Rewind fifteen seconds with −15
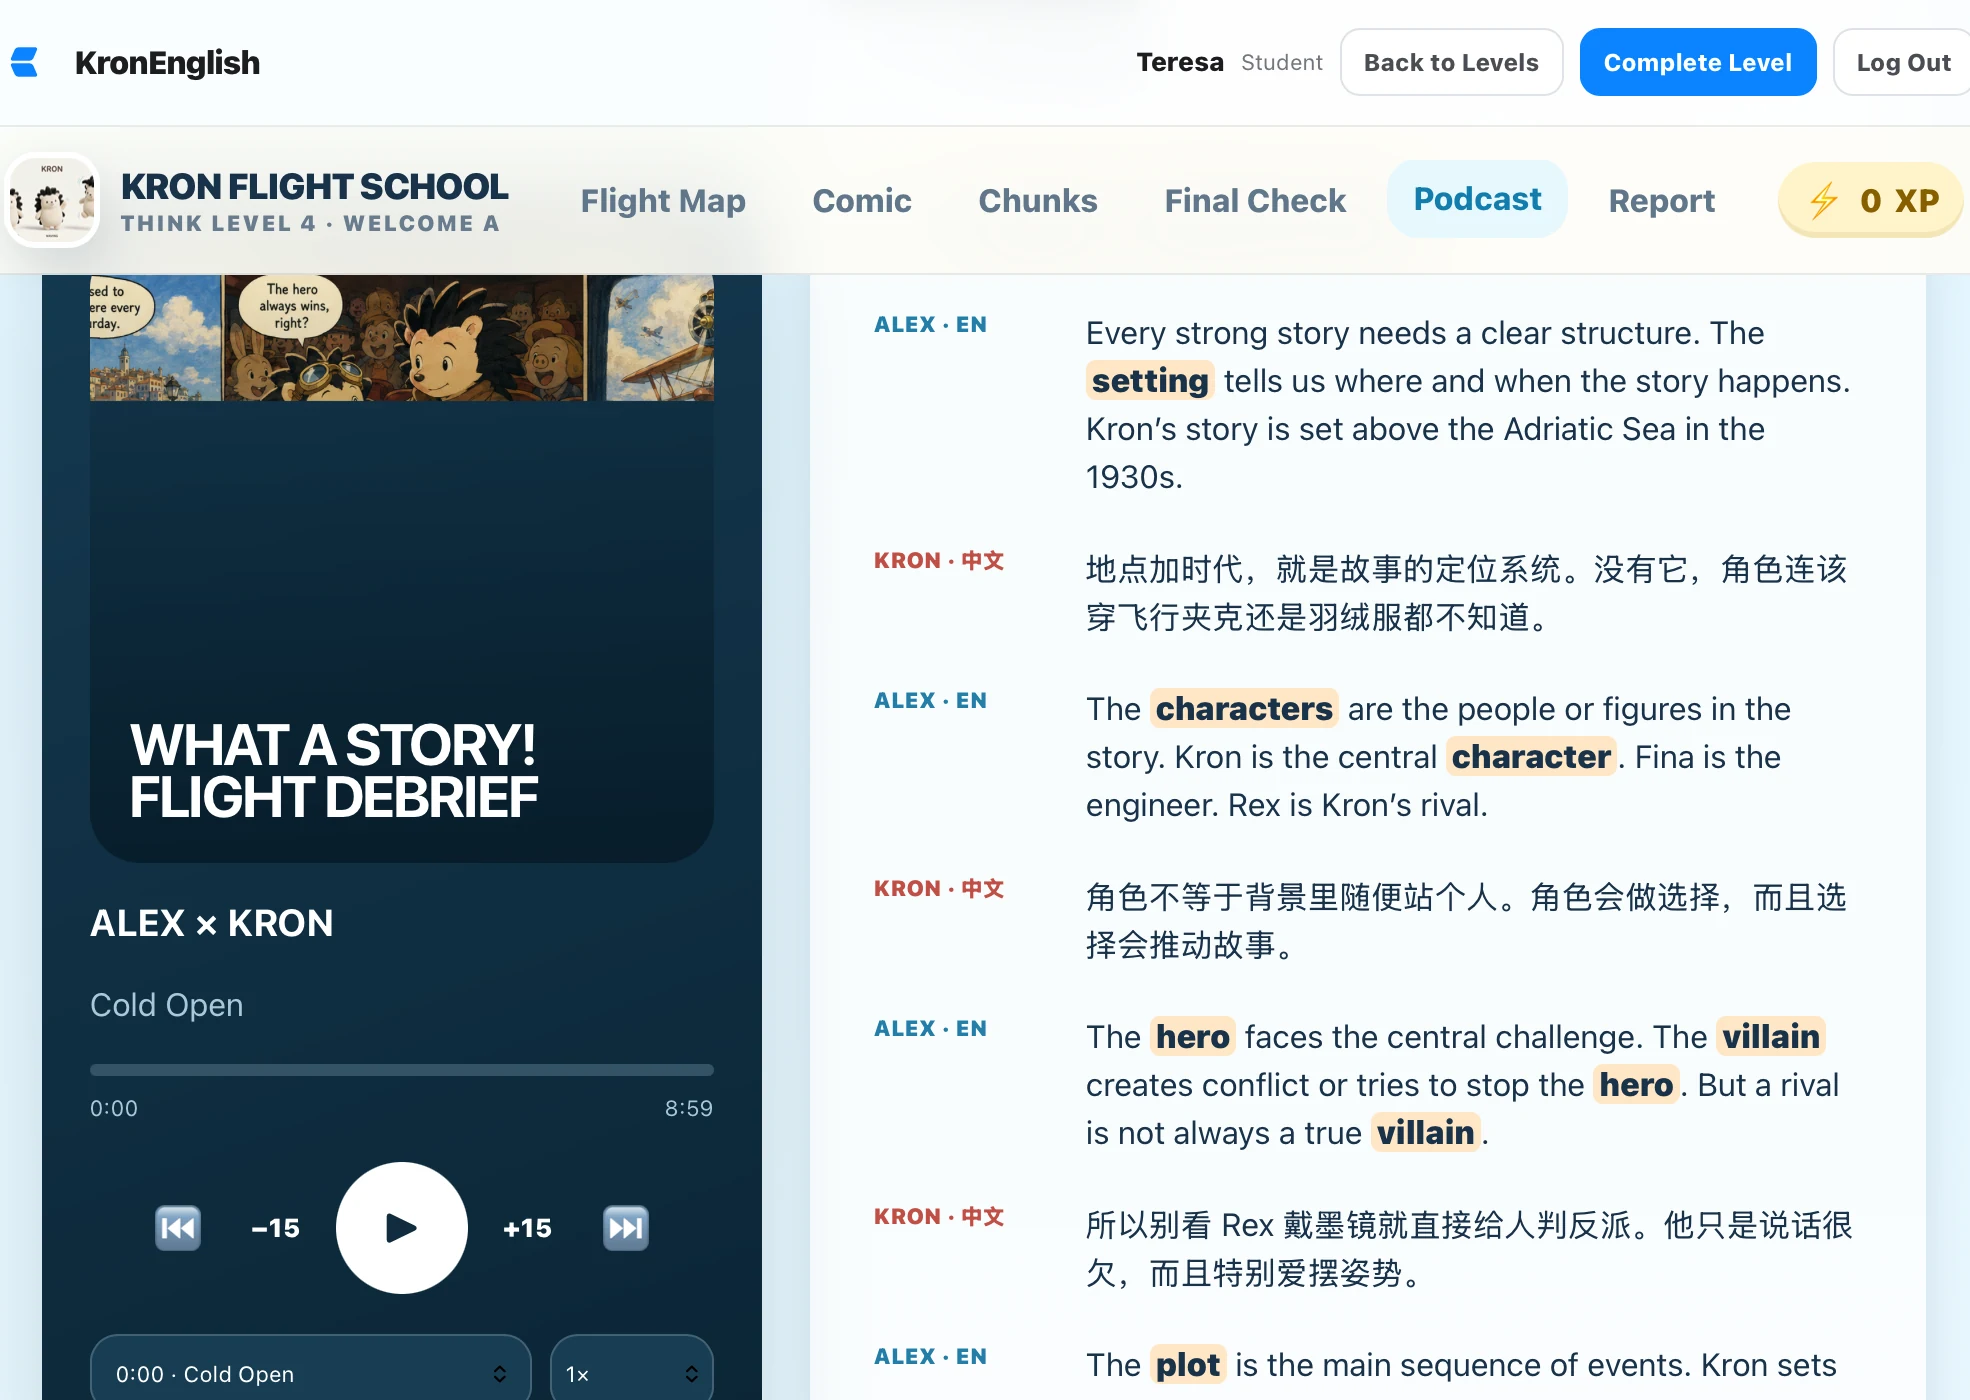 pyautogui.click(x=275, y=1228)
